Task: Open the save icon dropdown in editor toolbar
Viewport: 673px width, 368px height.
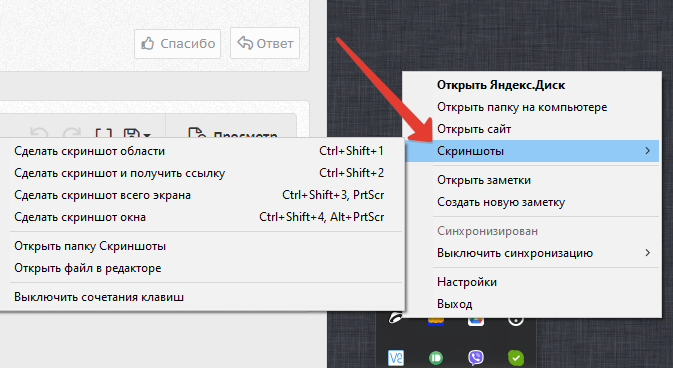Action: (136, 133)
